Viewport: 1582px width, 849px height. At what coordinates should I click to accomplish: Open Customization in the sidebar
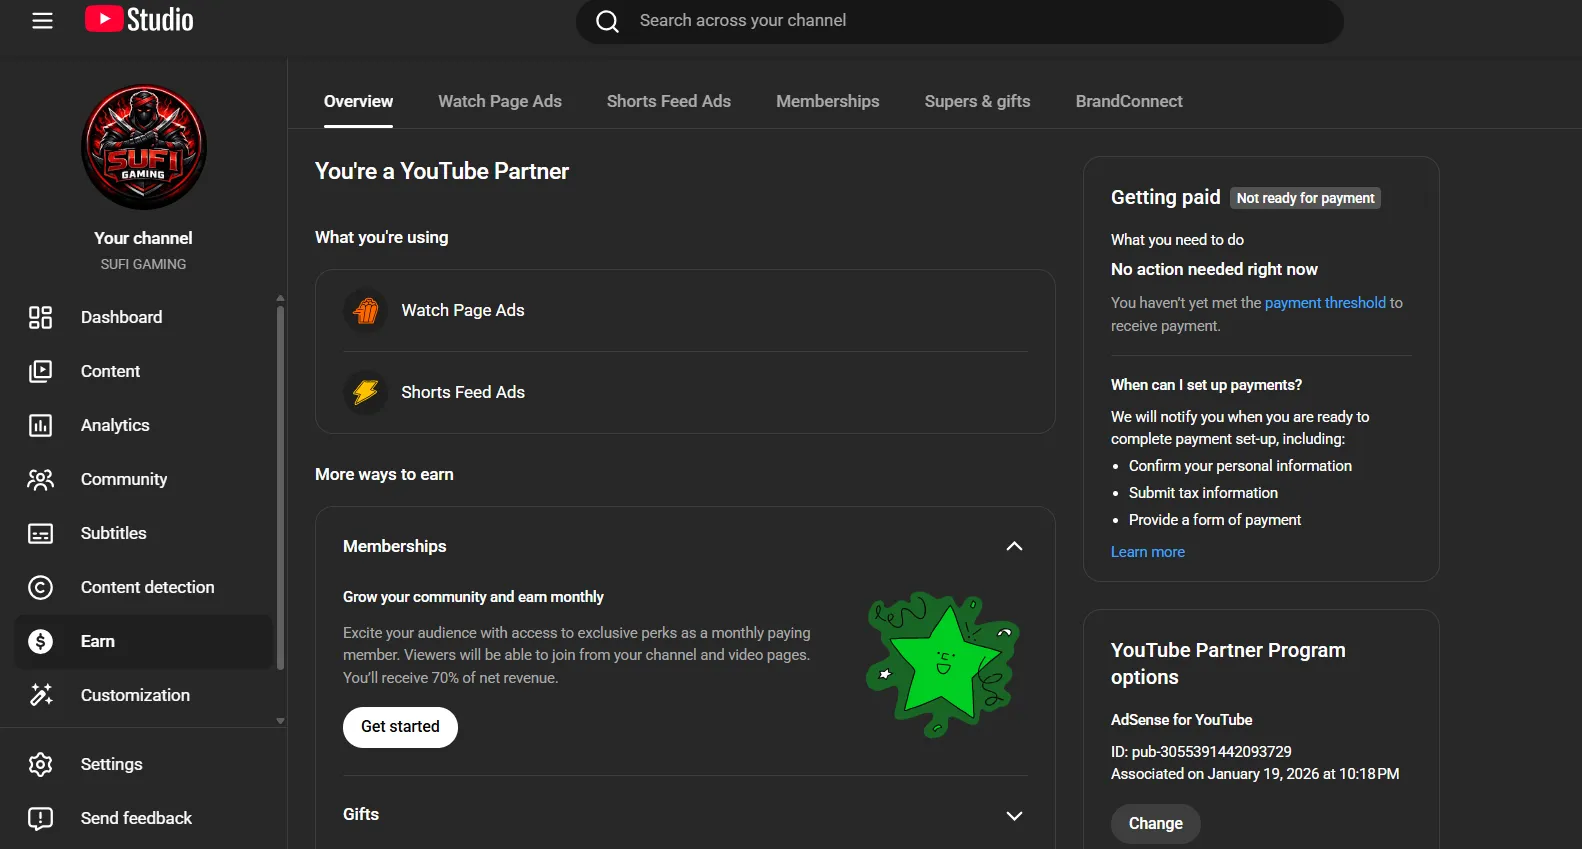144,695
